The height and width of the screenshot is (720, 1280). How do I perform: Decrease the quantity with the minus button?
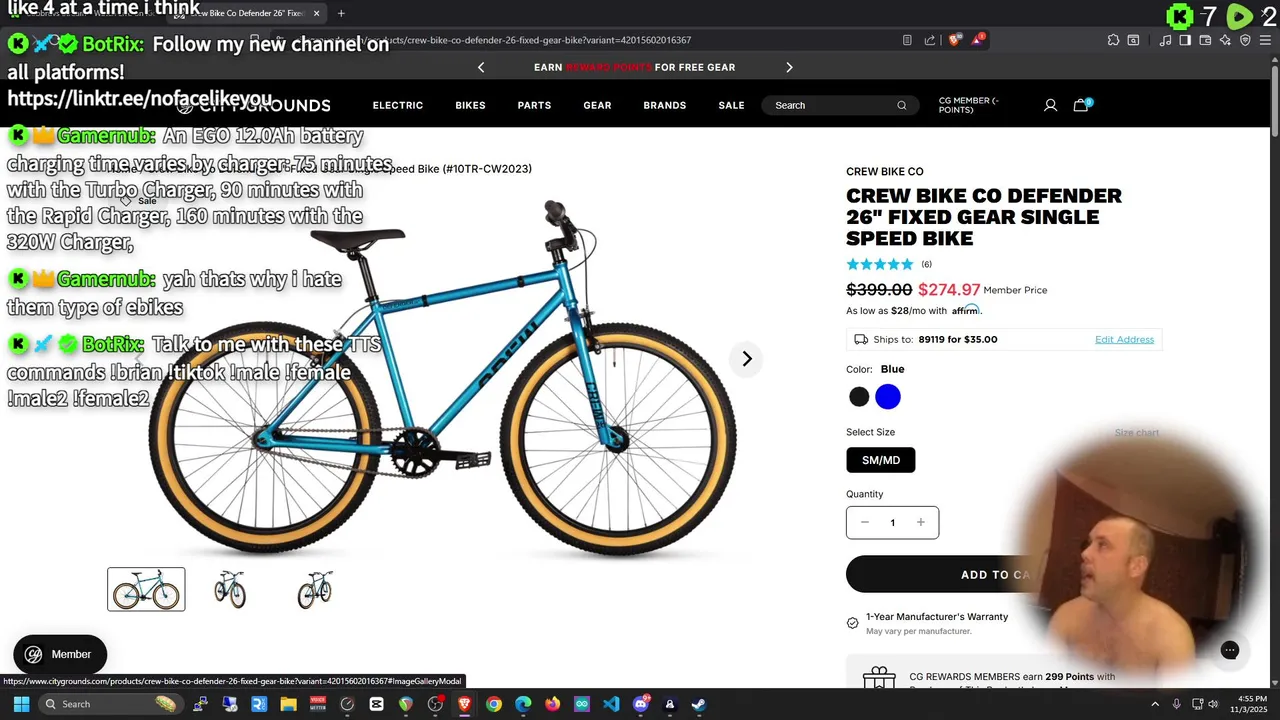(865, 522)
